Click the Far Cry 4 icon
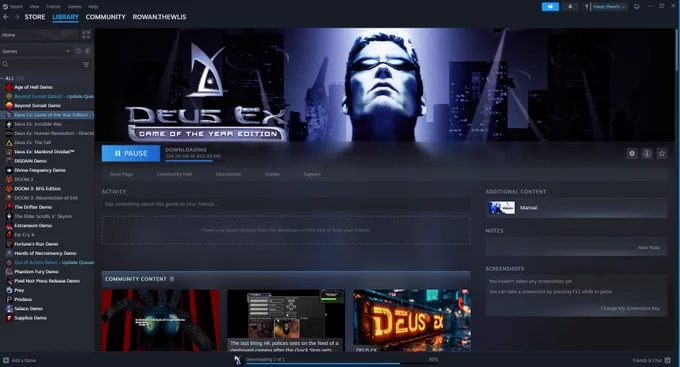This screenshot has height=367, width=680. [9, 235]
